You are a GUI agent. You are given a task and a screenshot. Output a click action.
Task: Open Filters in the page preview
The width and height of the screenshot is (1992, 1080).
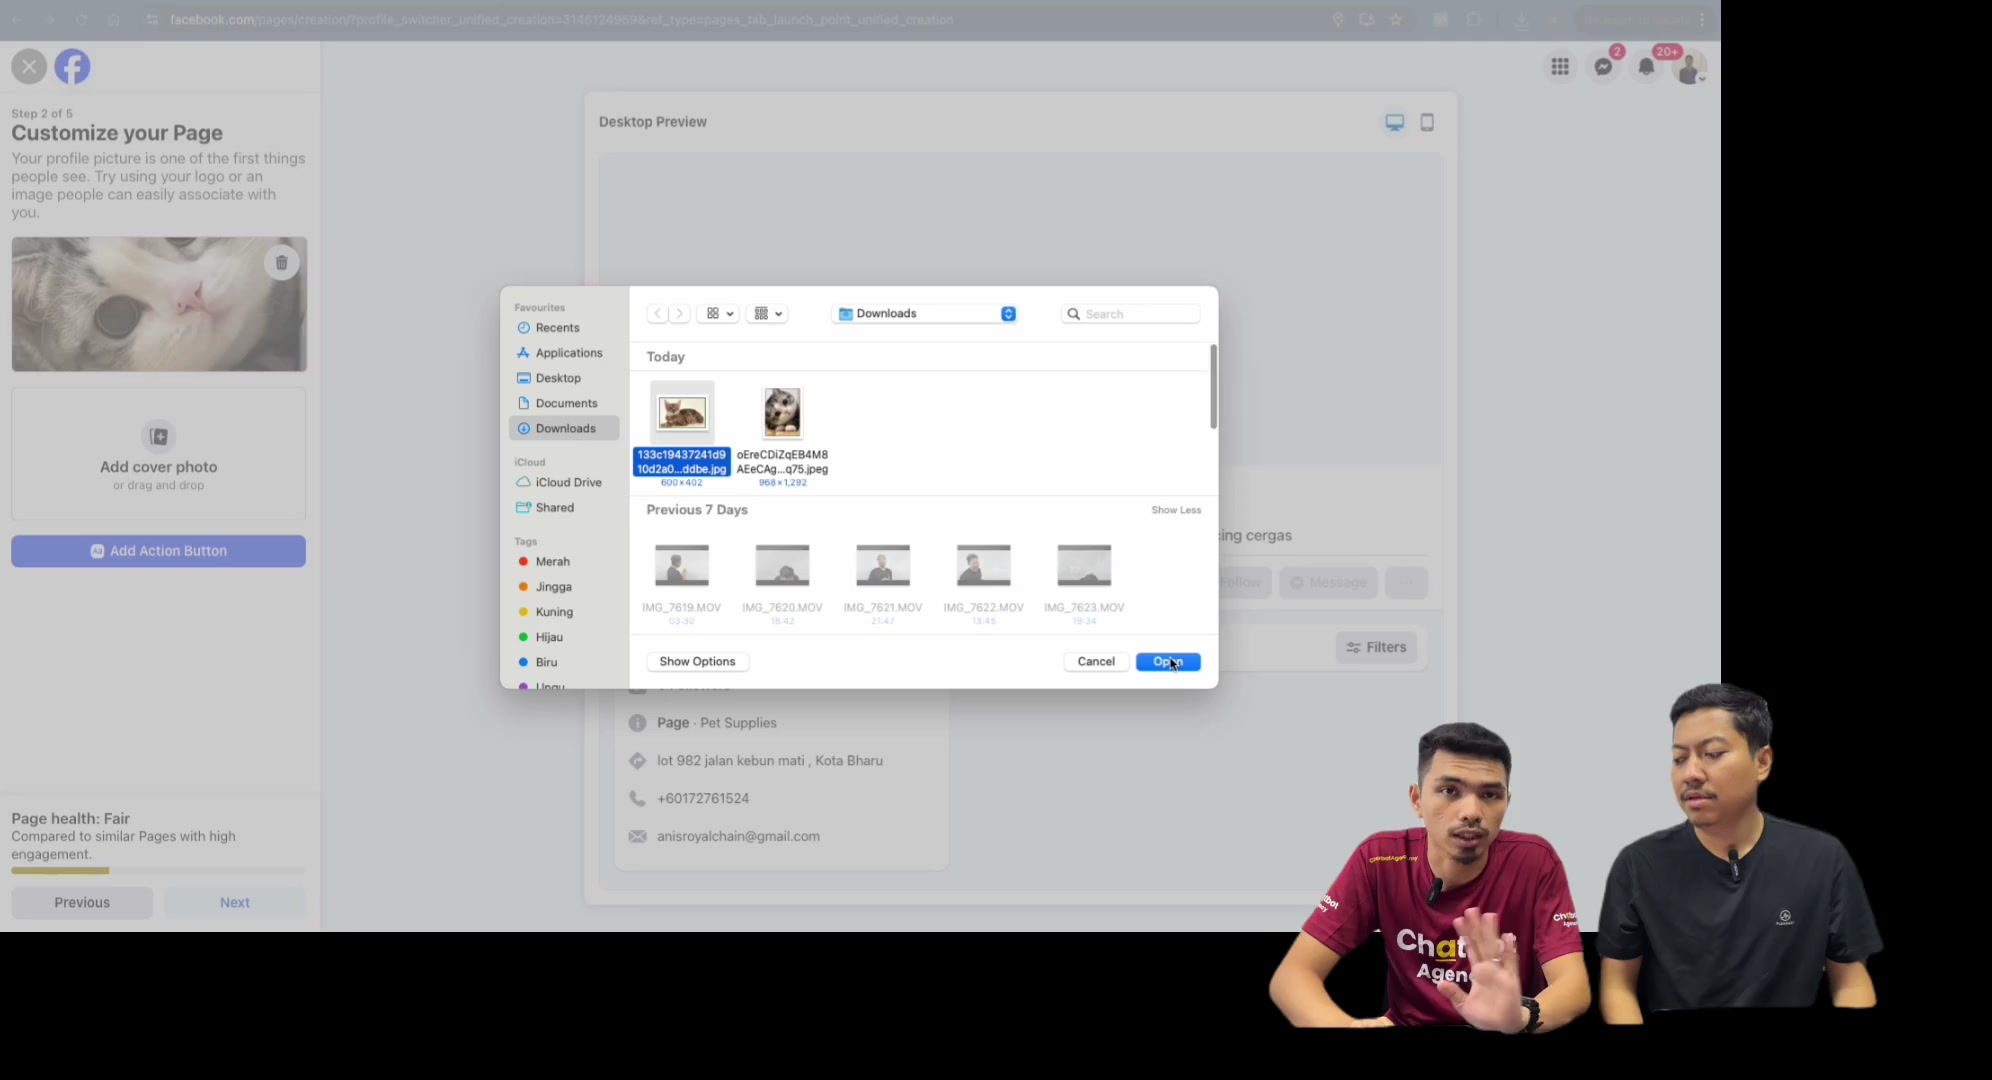pyautogui.click(x=1376, y=647)
